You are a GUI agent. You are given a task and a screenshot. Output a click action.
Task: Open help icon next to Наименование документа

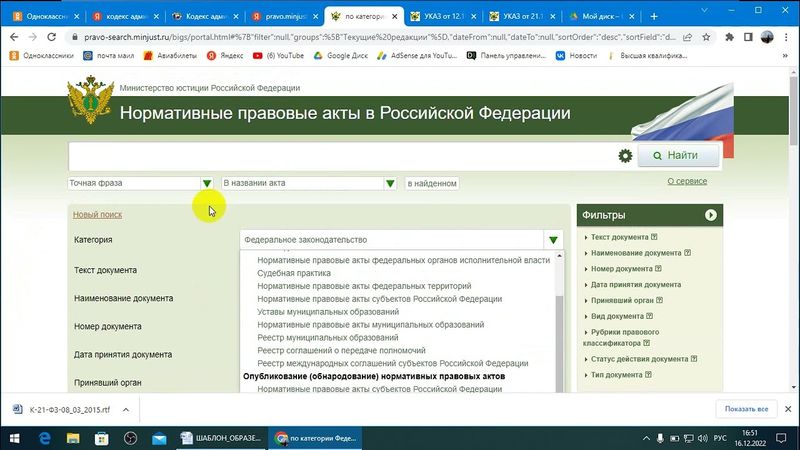[x=687, y=253]
